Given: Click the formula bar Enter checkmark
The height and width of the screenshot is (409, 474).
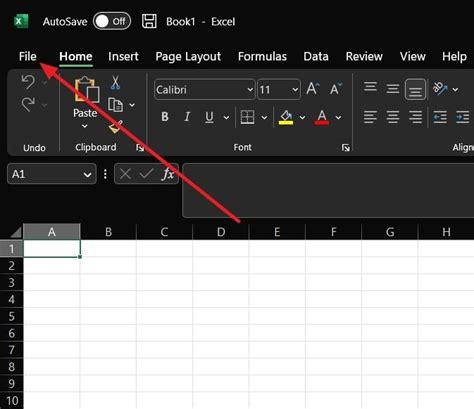Looking at the screenshot, I should click(146, 174).
